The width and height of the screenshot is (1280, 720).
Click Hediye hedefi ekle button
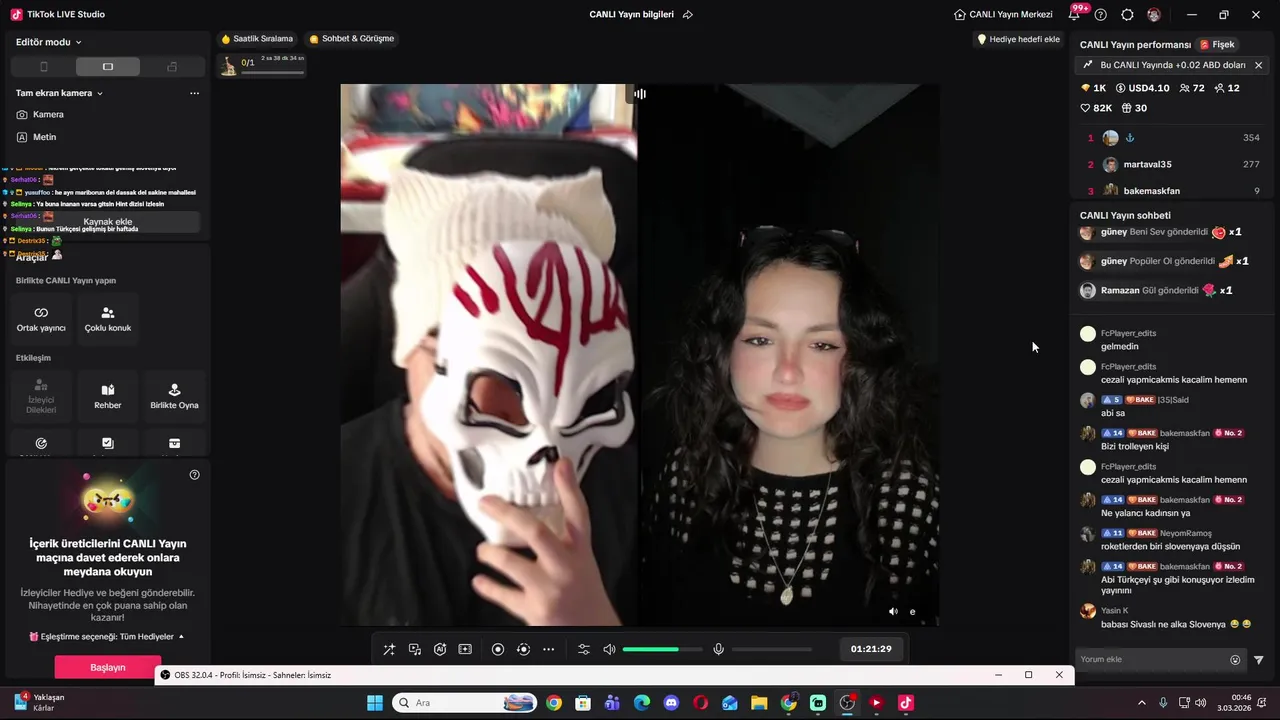[1018, 39]
